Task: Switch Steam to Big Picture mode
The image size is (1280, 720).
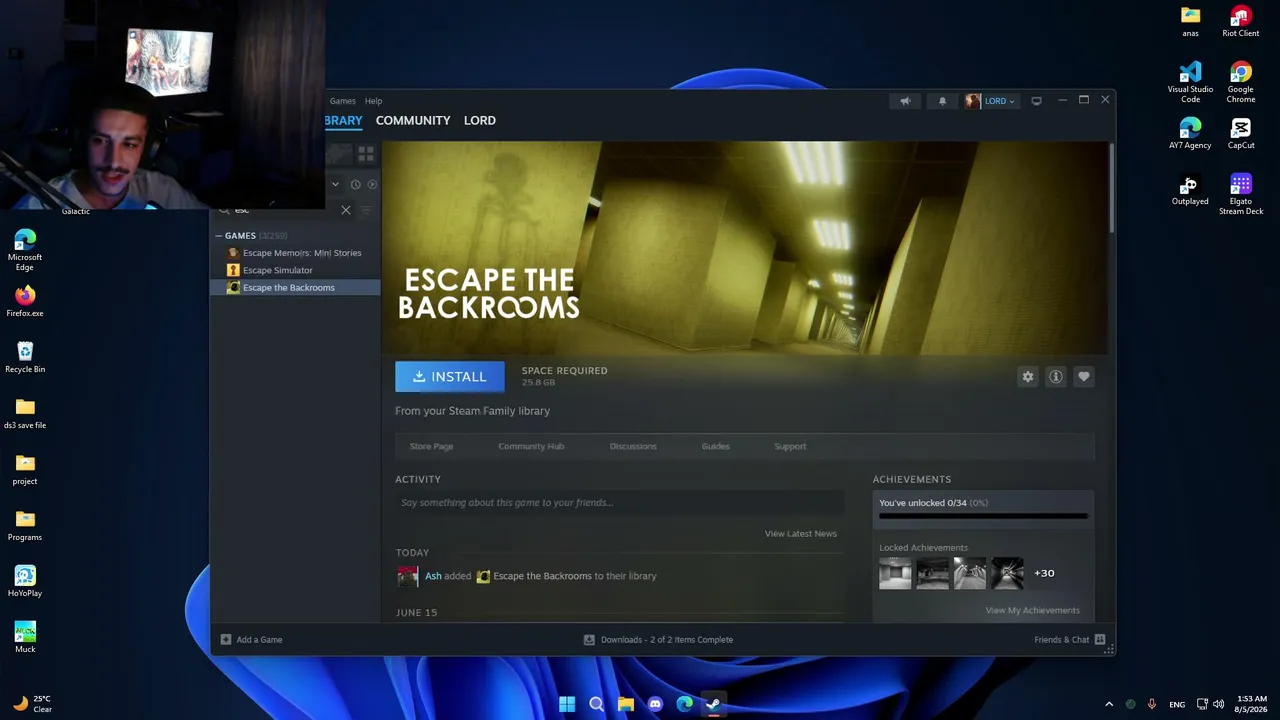Action: [1036, 101]
